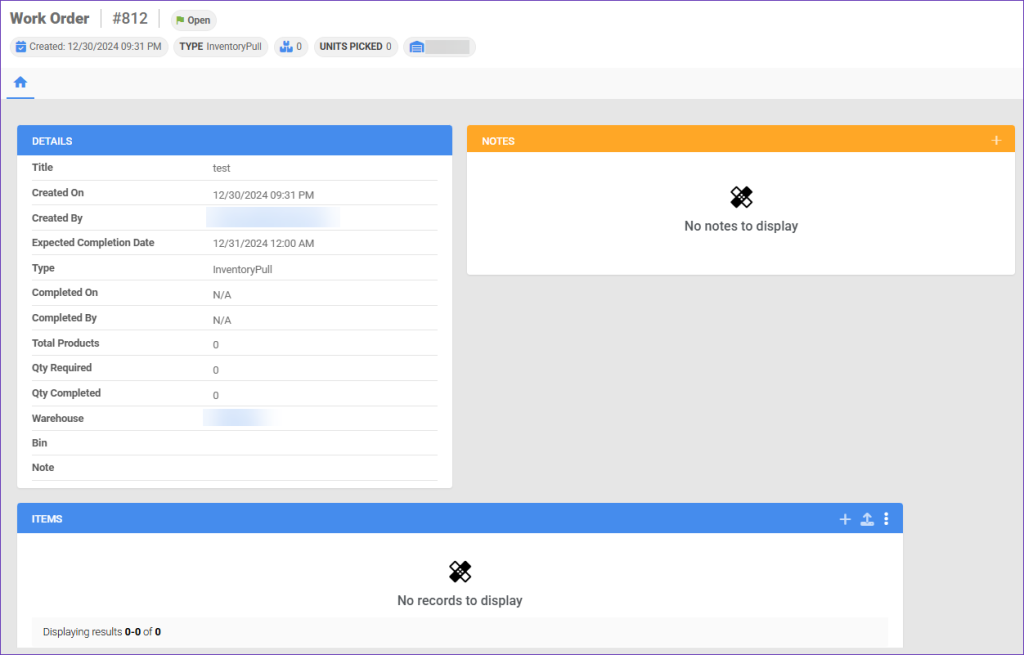Click the Bin field row
This screenshot has width=1024, height=655.
(234, 442)
